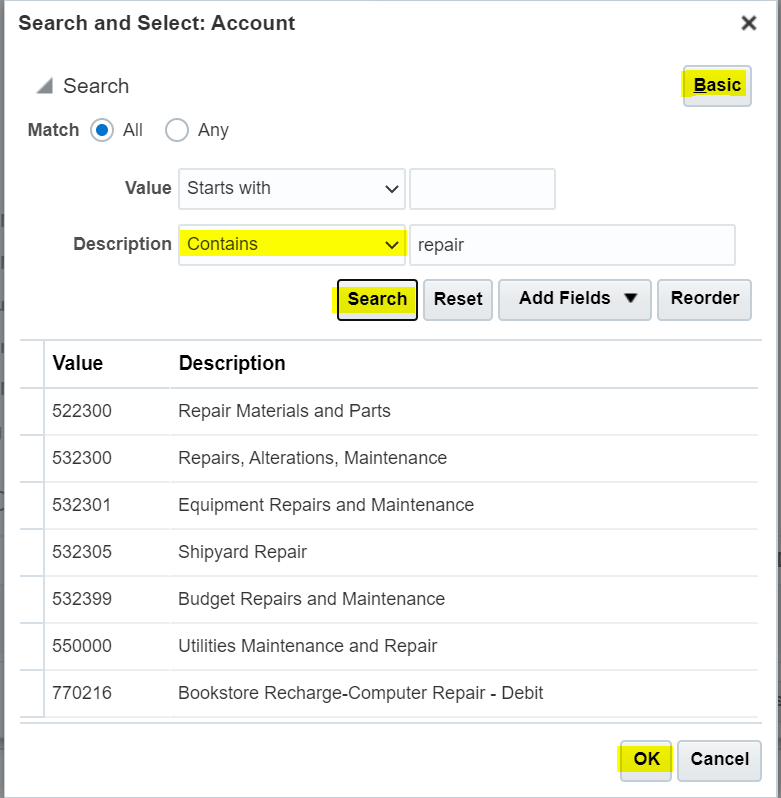
Task: Switch to Basic search mode
Action: click(x=717, y=86)
